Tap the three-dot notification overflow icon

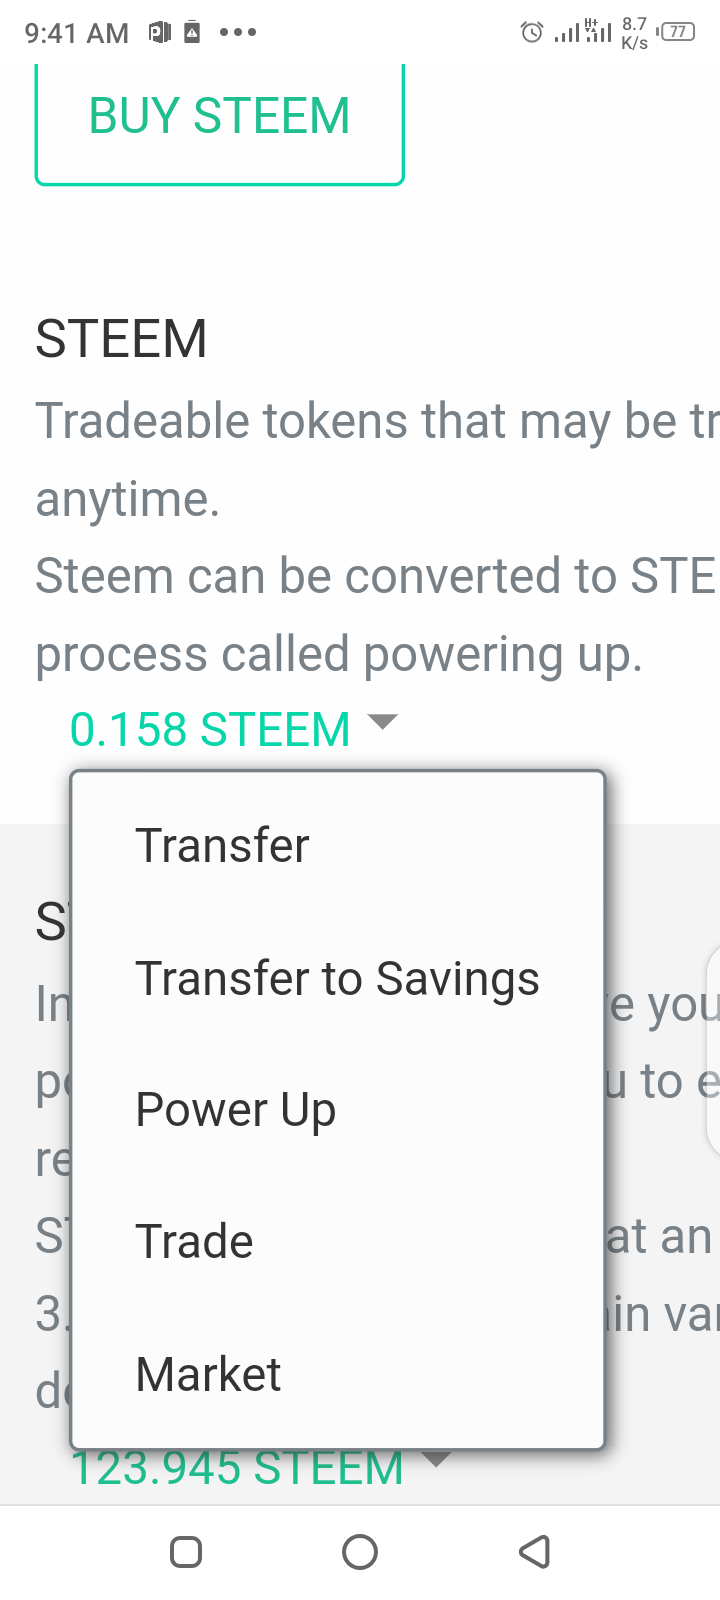pyautogui.click(x=238, y=32)
